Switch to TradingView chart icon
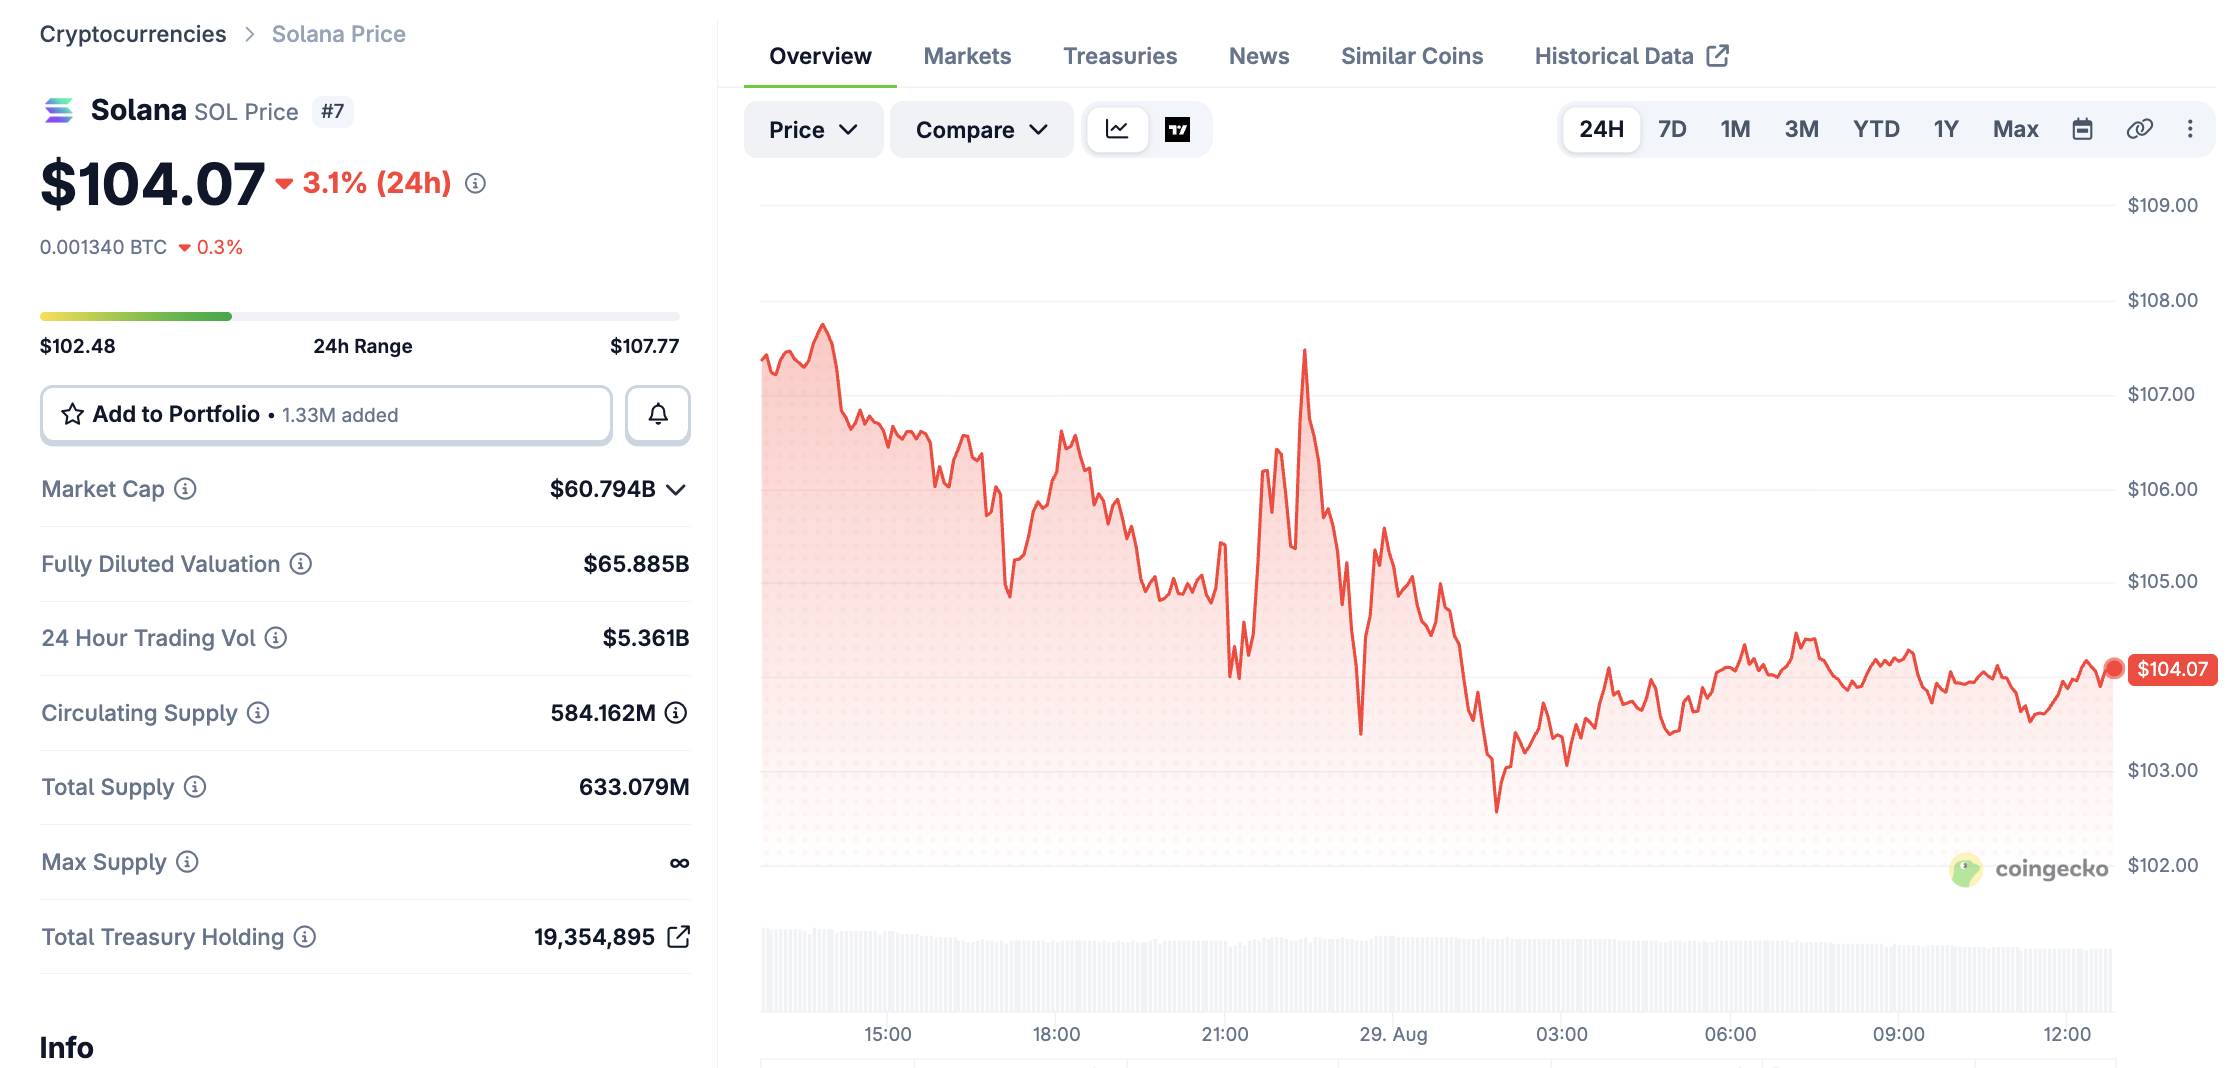The height and width of the screenshot is (1068, 2234). coord(1177,129)
